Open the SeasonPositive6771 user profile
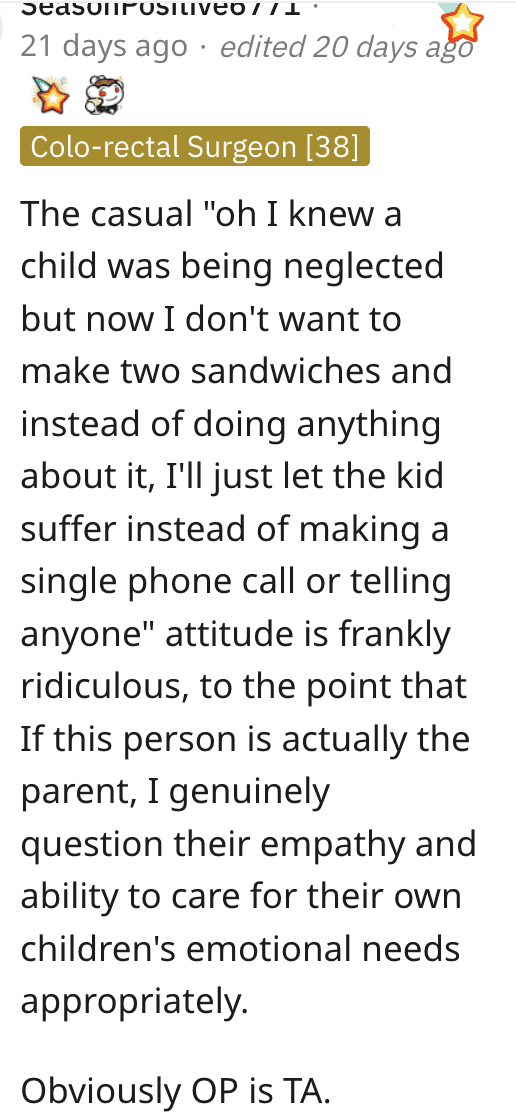Viewport: 516px width, 1118px height. [x=160, y=8]
